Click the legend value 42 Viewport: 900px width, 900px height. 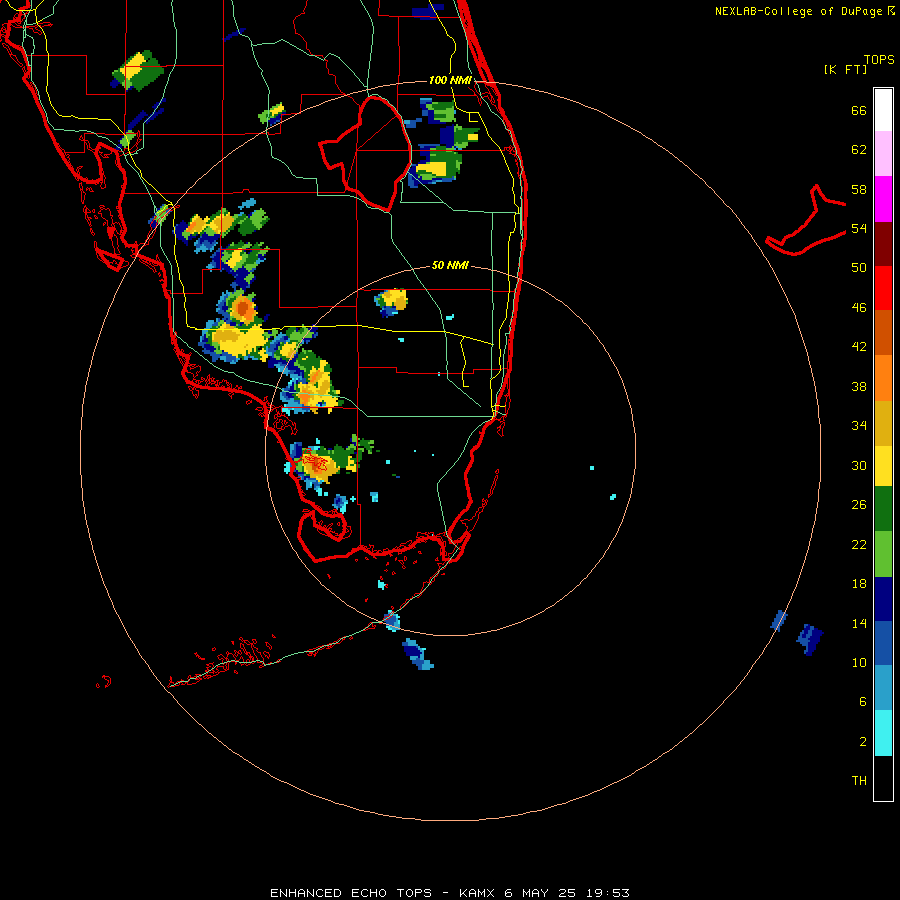[859, 347]
